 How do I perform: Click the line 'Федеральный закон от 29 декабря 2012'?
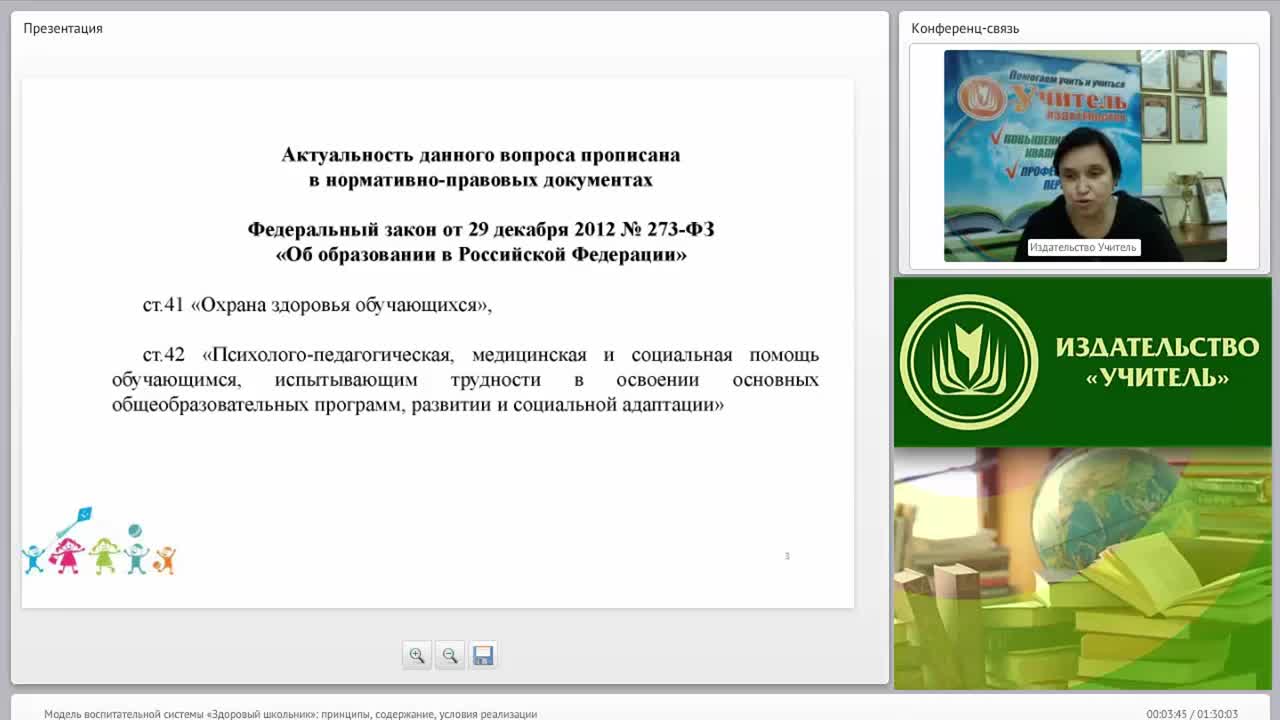(x=481, y=229)
